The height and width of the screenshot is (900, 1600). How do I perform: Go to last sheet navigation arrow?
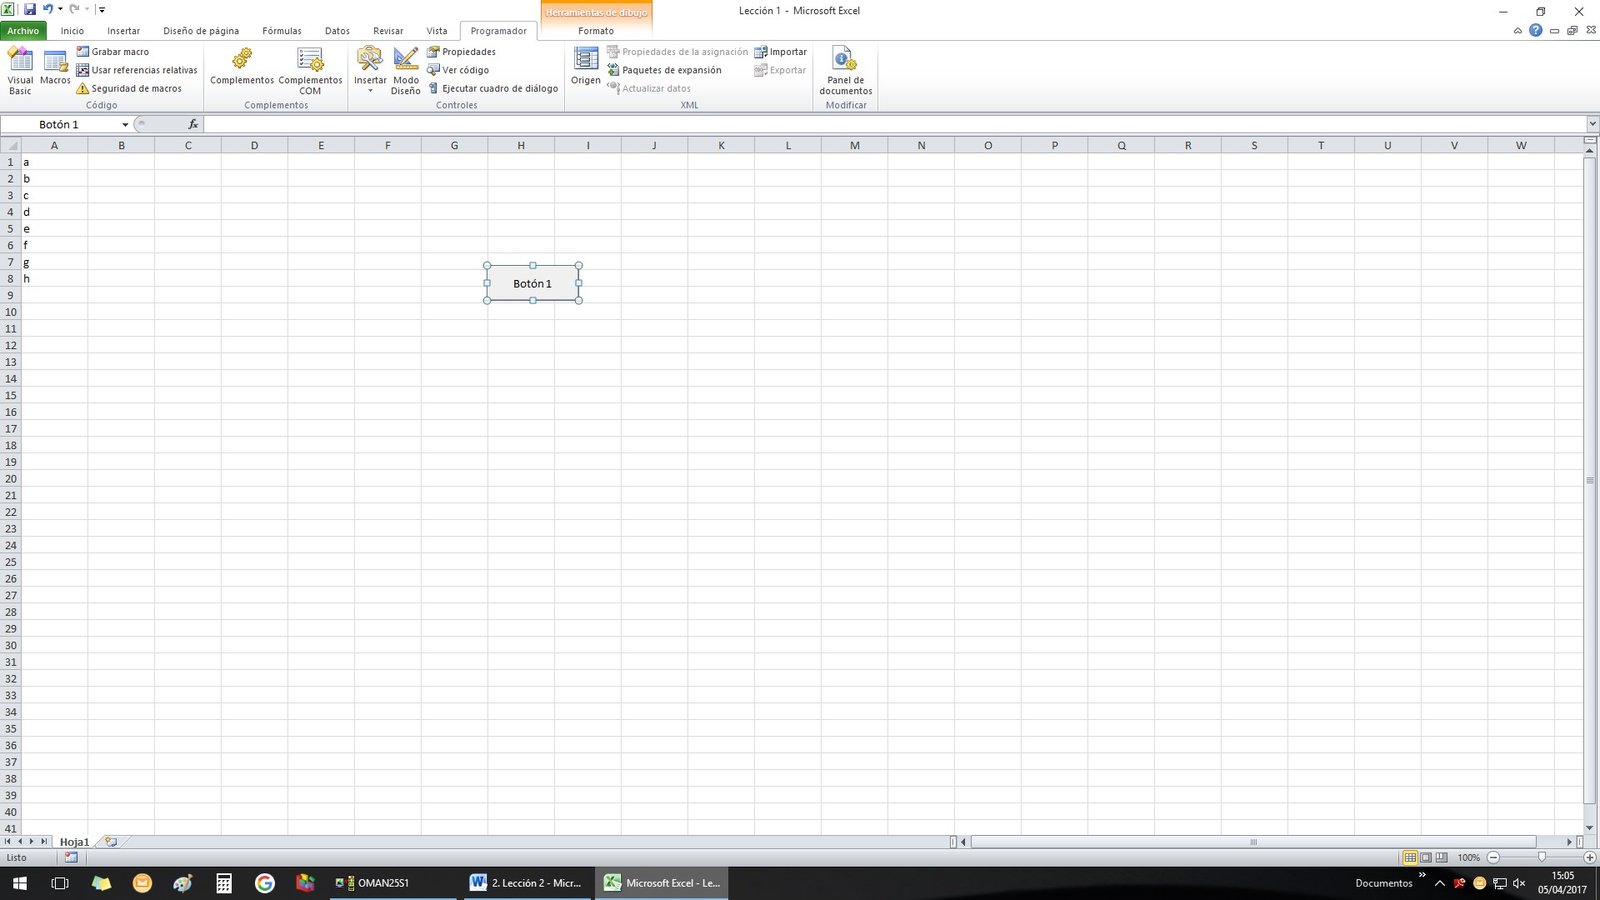click(x=43, y=842)
